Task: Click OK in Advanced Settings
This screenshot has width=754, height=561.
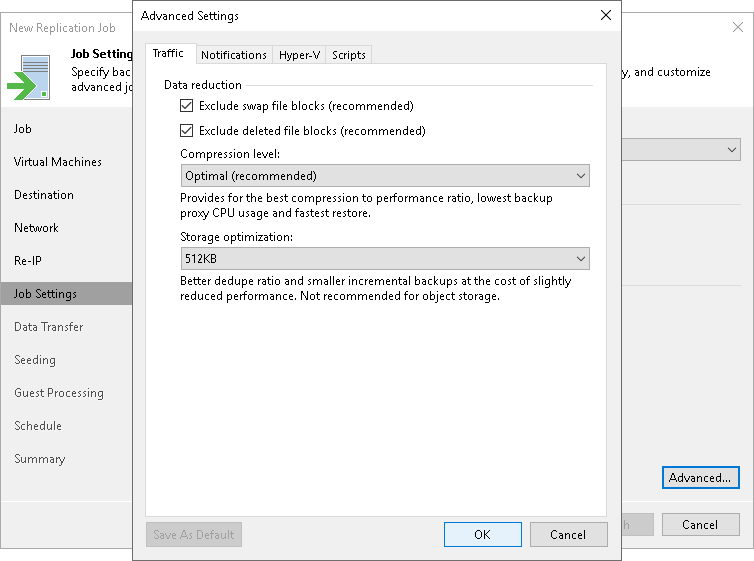Action: point(482,535)
